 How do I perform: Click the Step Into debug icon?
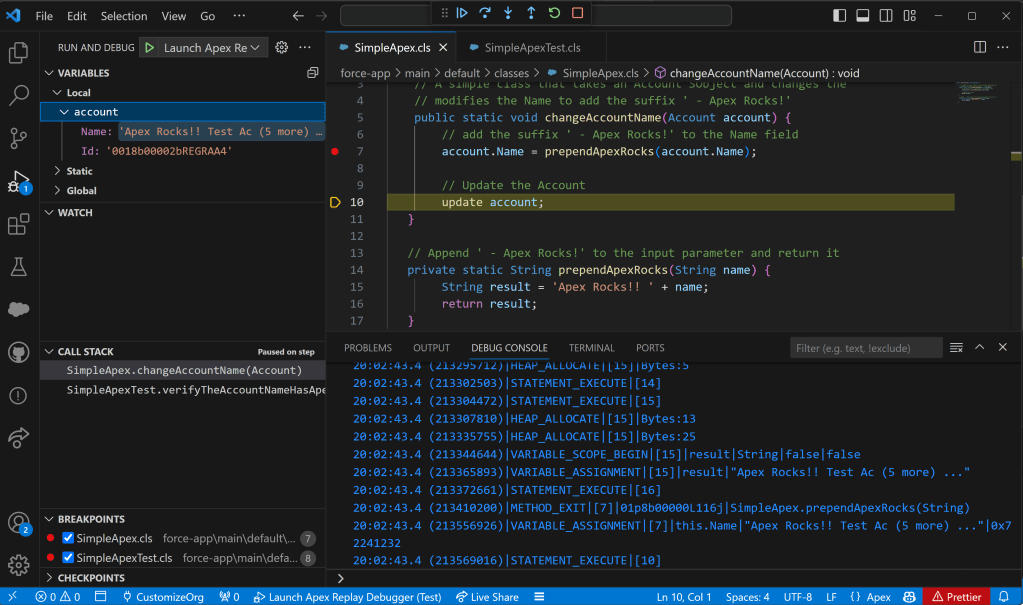point(508,13)
